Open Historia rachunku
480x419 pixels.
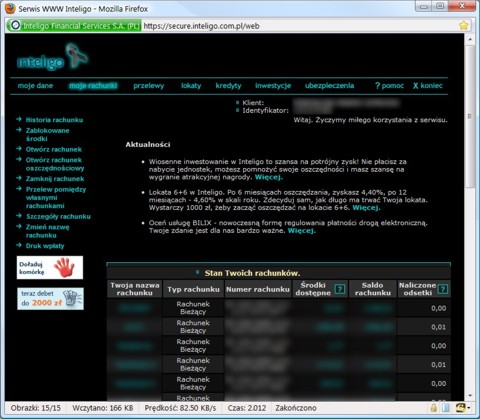click(54, 120)
